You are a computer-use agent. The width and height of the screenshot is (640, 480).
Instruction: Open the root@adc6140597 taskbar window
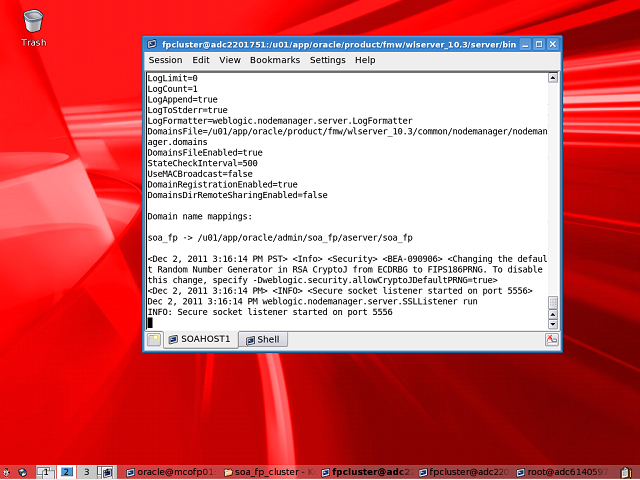562,472
